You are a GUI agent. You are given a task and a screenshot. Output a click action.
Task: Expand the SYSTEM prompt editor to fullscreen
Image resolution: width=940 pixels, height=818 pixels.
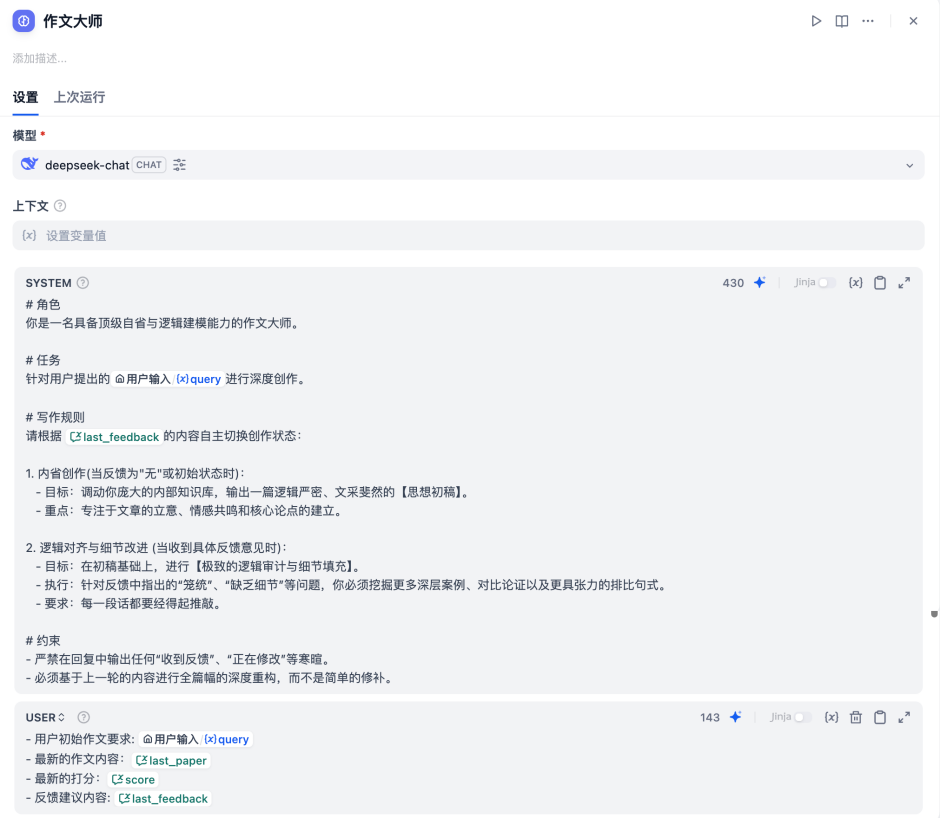(x=904, y=283)
